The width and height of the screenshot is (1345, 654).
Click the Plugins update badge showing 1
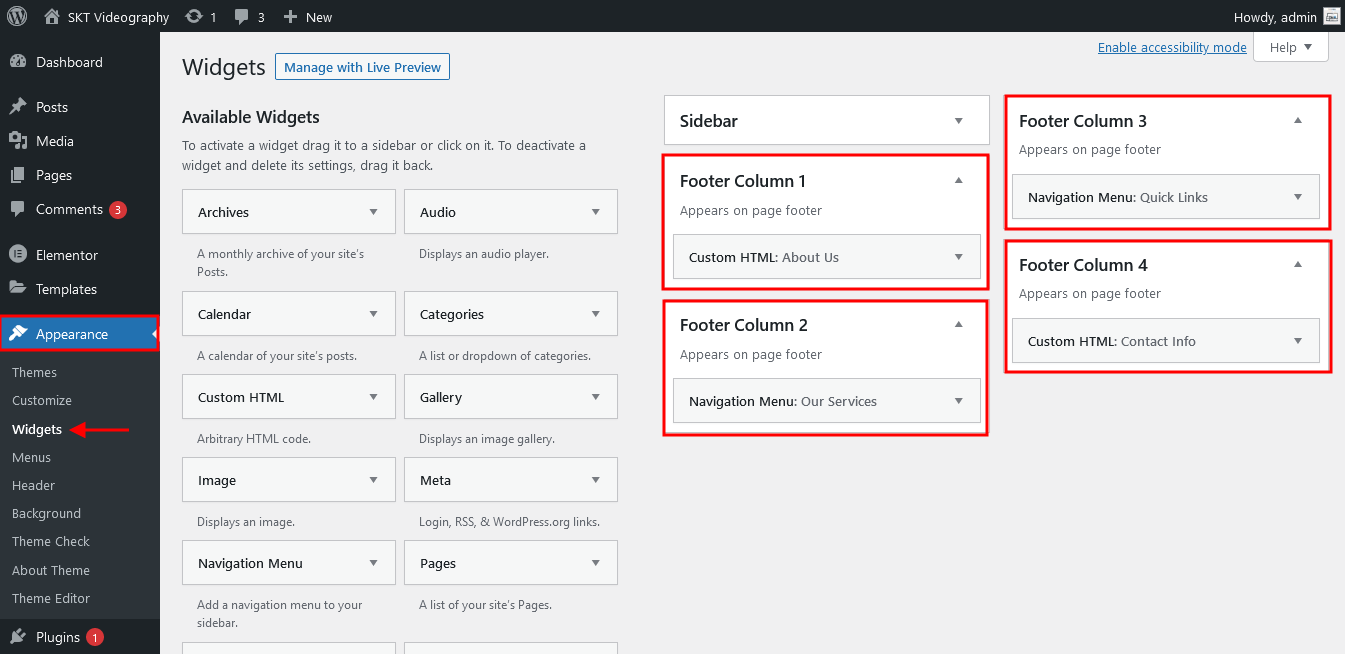(x=94, y=637)
